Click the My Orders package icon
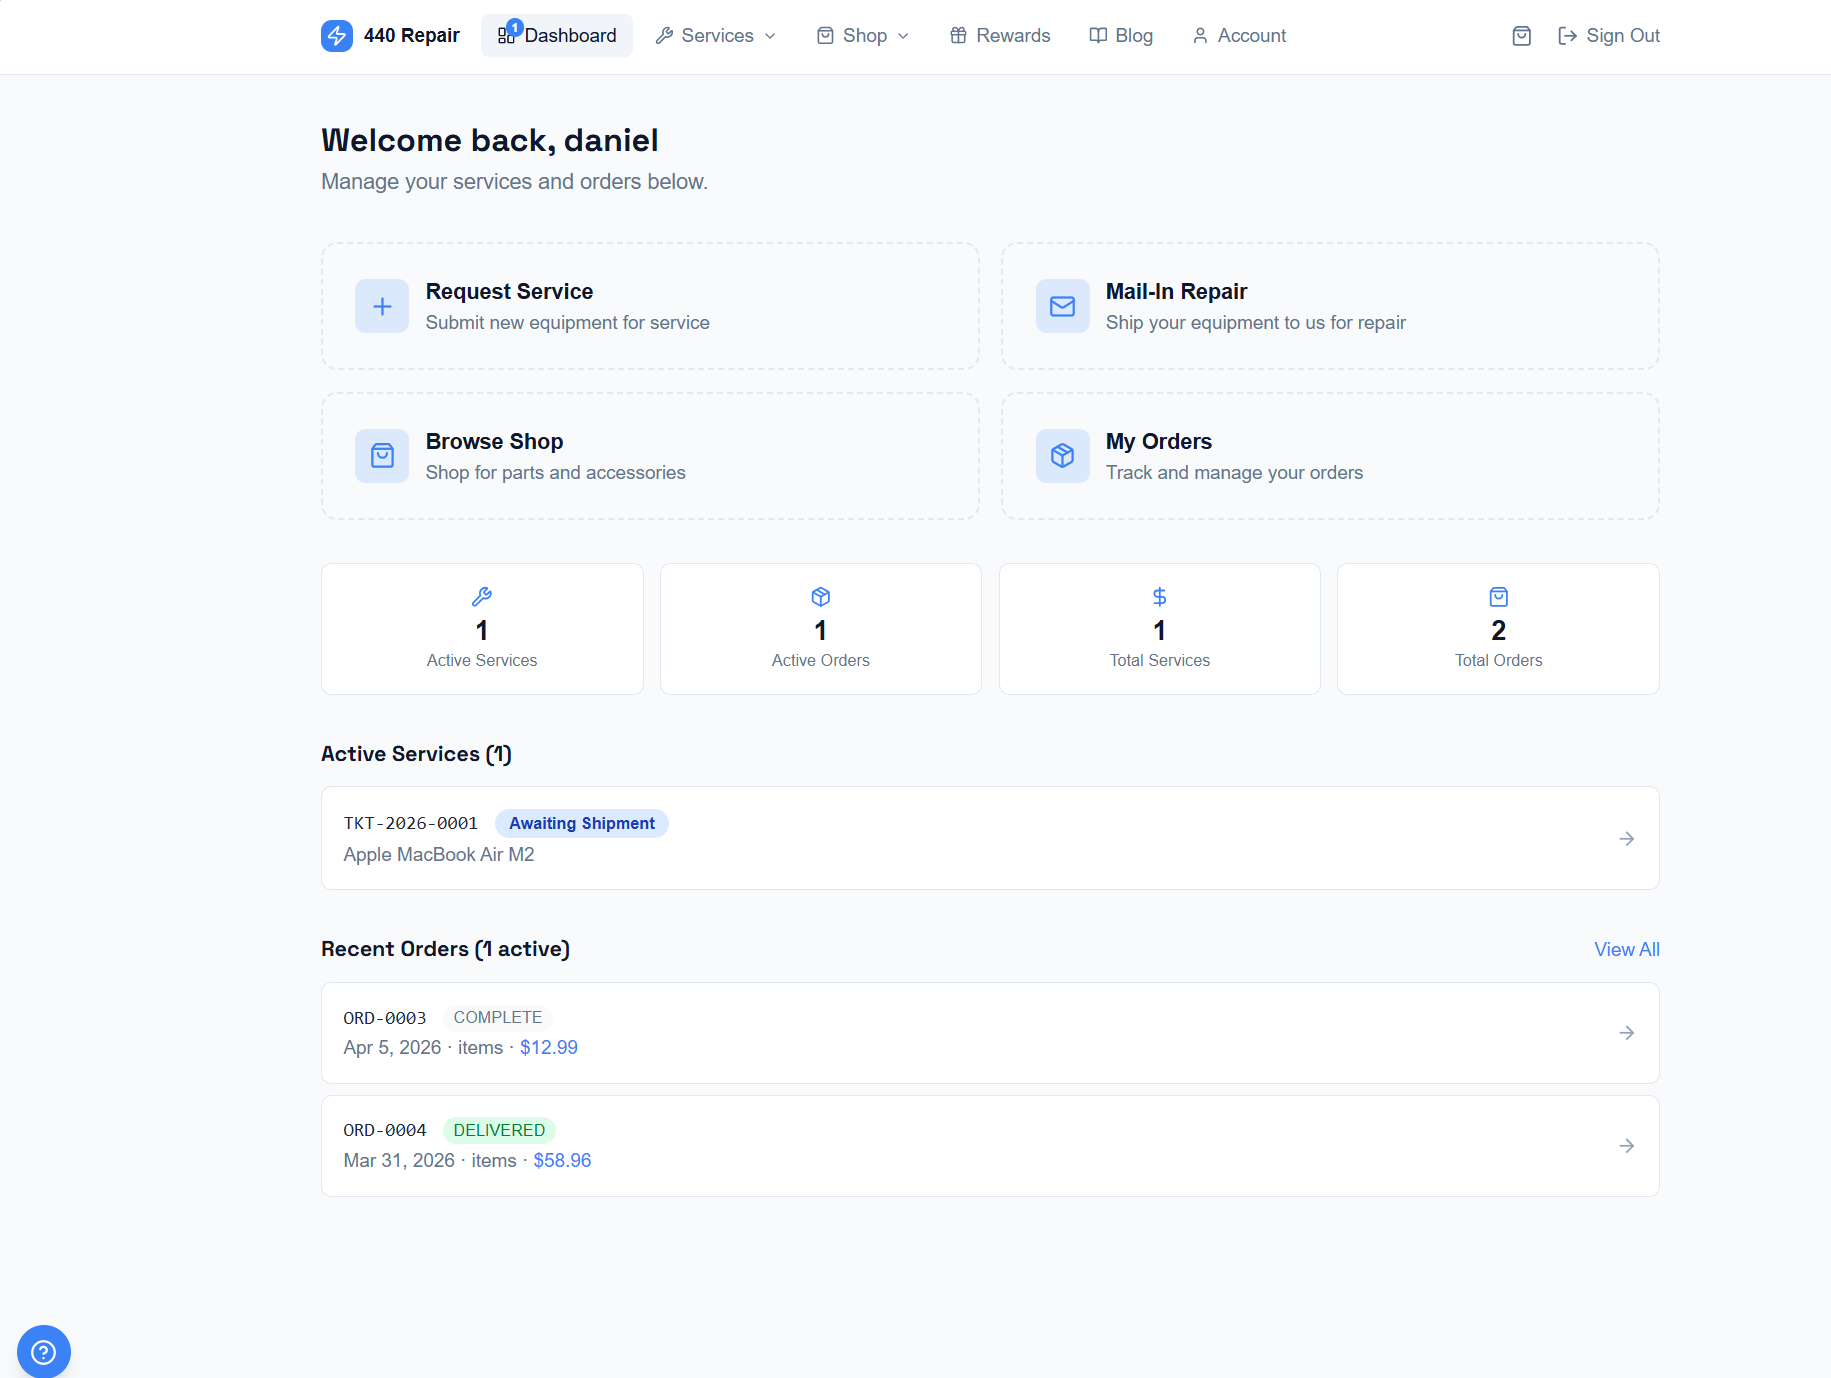 click(1062, 456)
